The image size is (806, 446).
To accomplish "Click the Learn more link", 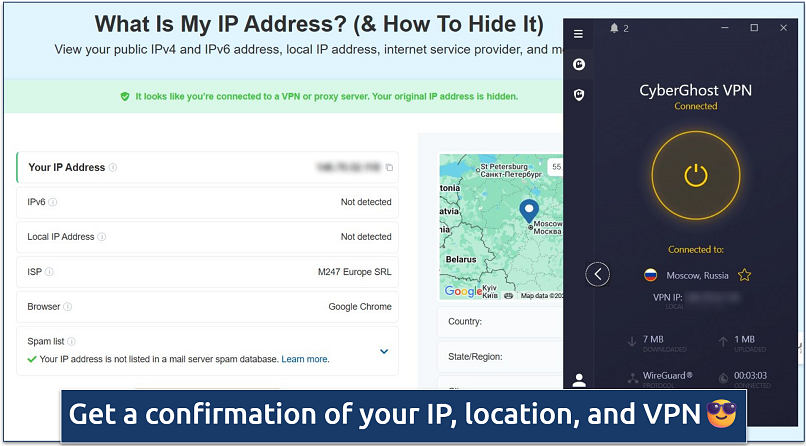I will point(304,359).
